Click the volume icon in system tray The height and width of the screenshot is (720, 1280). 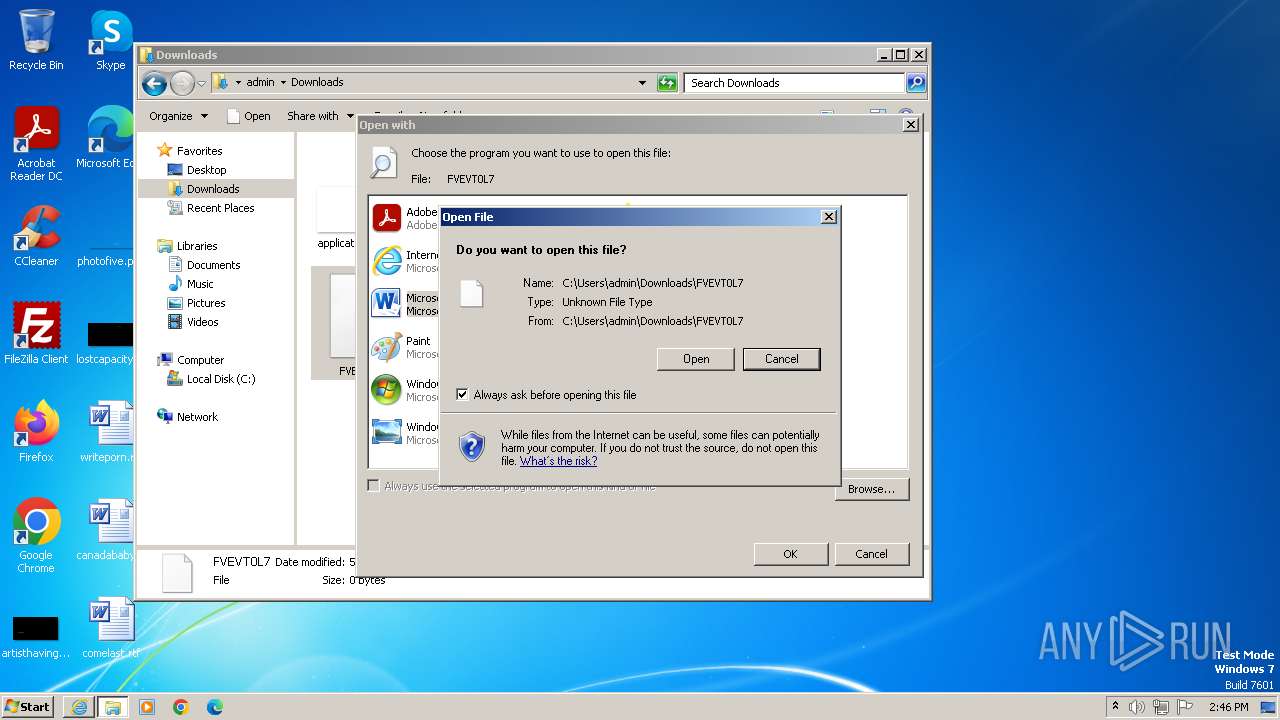click(x=1136, y=707)
